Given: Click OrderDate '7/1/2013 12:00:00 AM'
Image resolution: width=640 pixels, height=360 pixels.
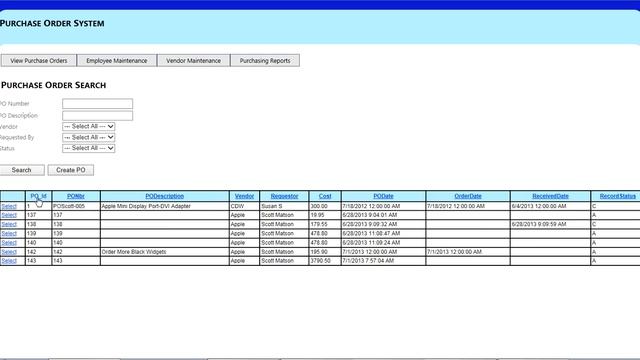Looking at the screenshot, I should pos(454,252).
